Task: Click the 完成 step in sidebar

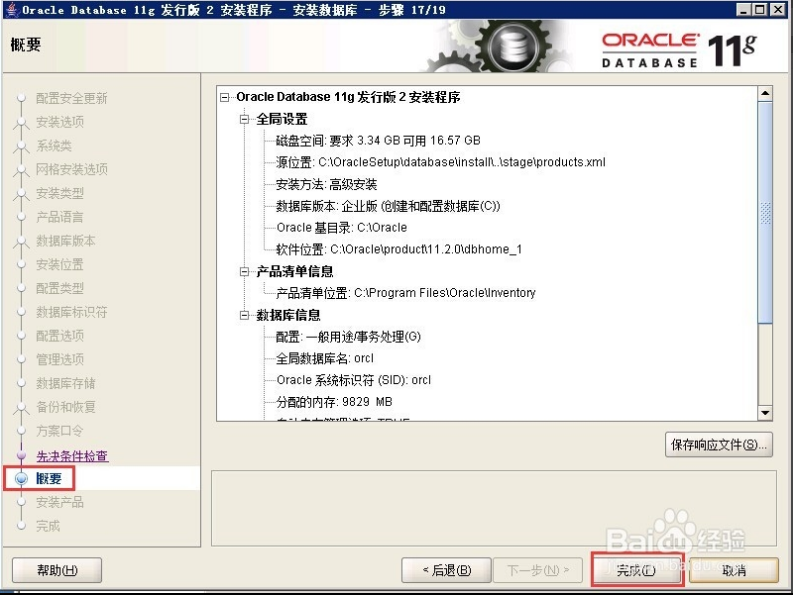Action: [x=48, y=526]
